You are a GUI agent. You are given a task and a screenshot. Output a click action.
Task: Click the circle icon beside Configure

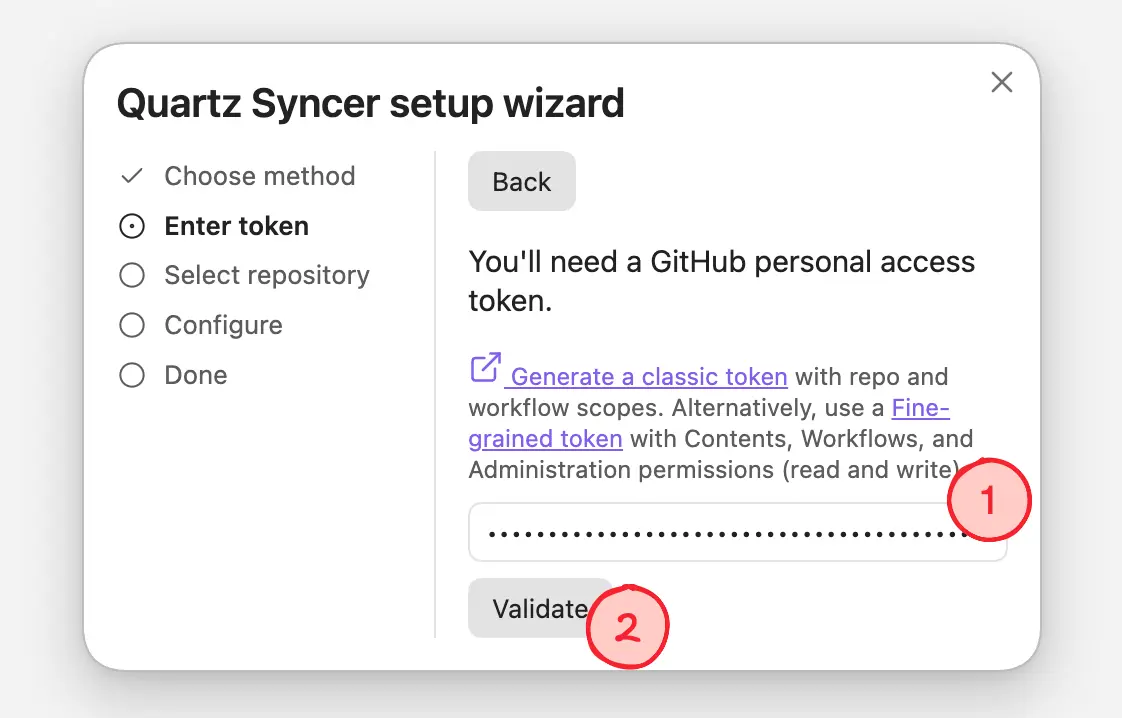click(x=132, y=325)
